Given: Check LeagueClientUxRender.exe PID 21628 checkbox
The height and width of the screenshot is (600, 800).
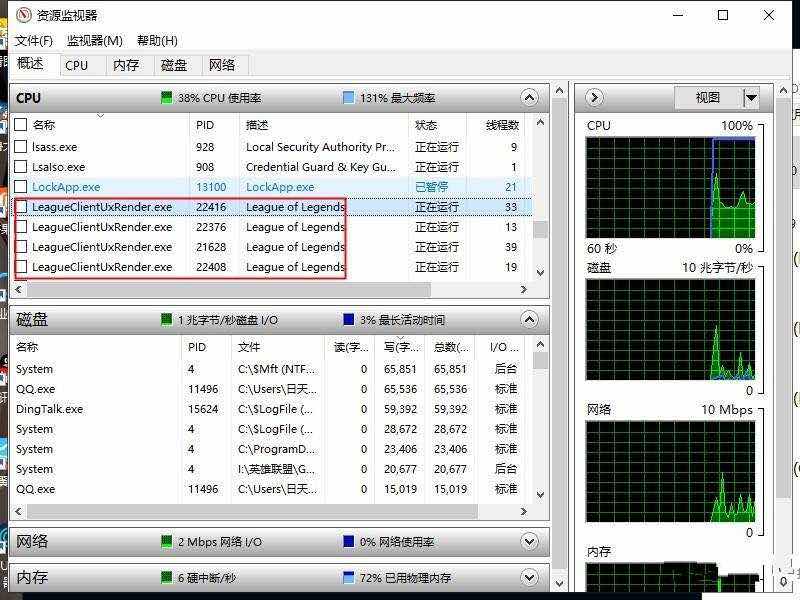Looking at the screenshot, I should pos(21,246).
